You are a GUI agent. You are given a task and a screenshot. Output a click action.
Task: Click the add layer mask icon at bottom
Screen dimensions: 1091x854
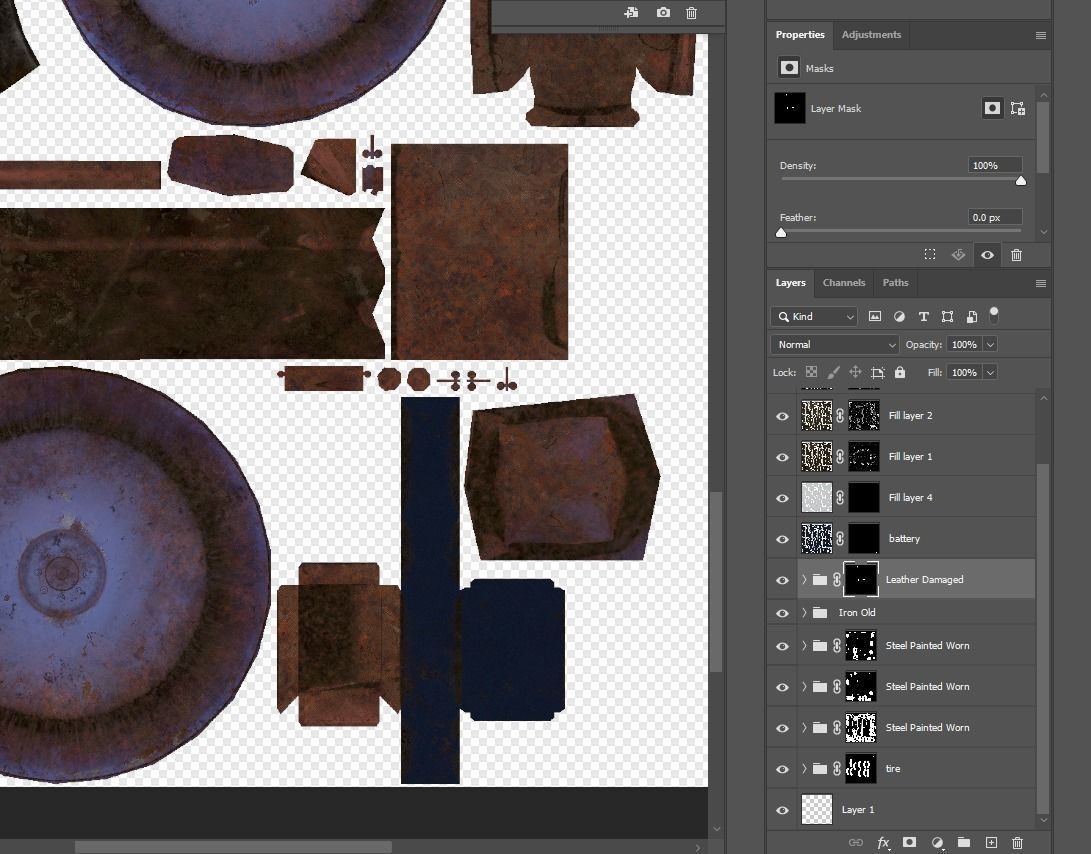(909, 842)
